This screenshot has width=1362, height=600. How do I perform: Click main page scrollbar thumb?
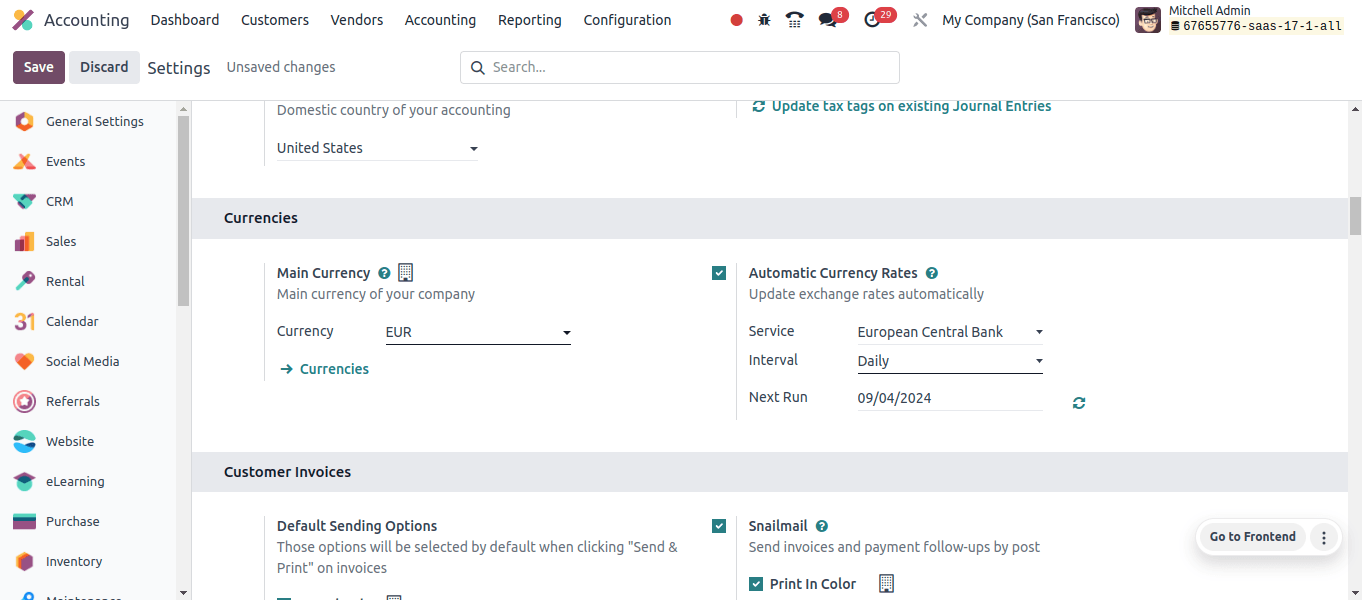[1355, 216]
